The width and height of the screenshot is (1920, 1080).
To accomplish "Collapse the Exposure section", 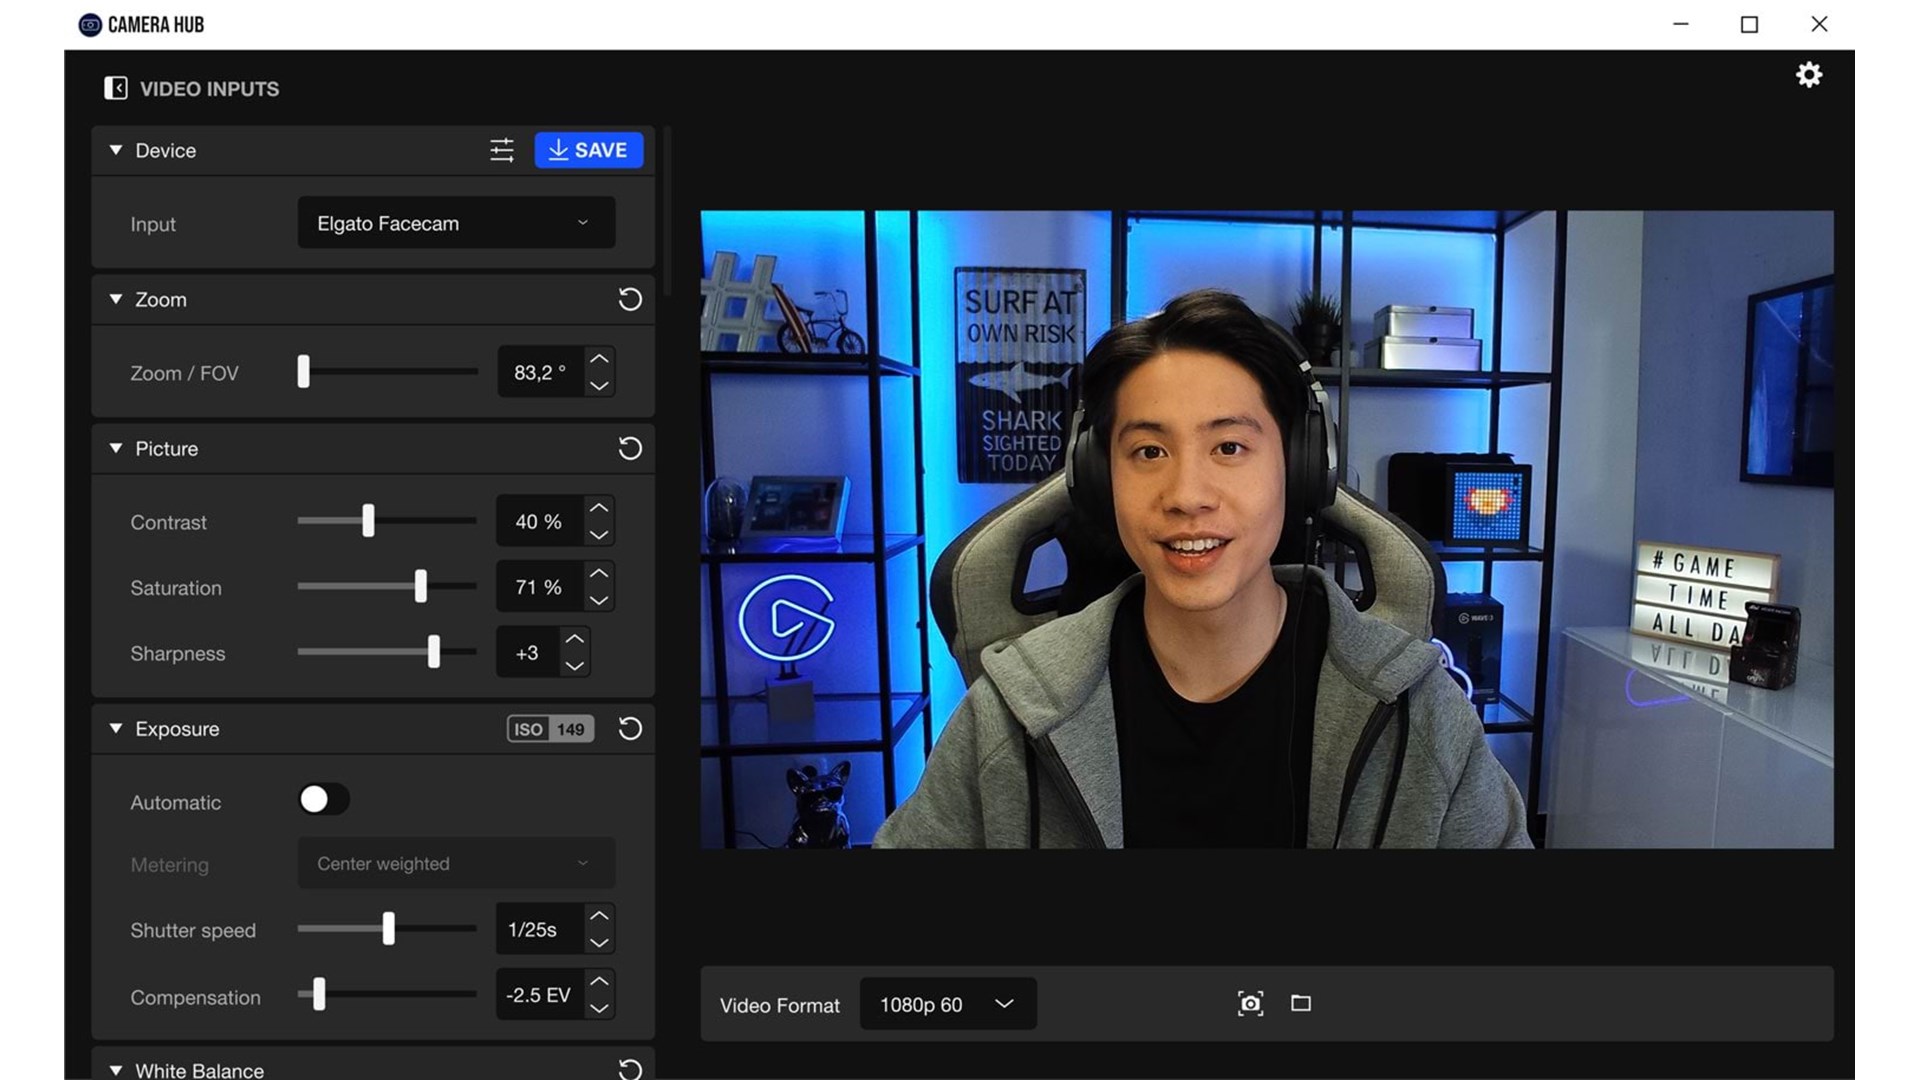I will pos(116,728).
